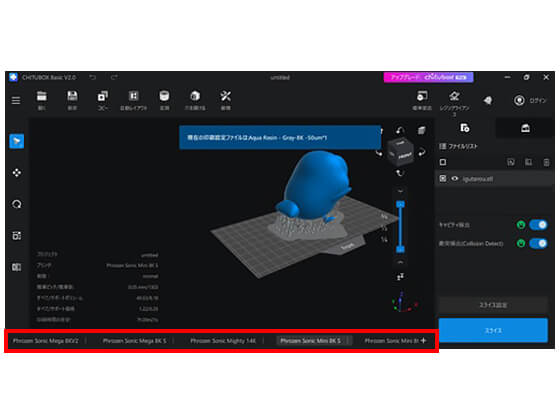
Task: Click the blue Slice button
Action: (x=493, y=331)
